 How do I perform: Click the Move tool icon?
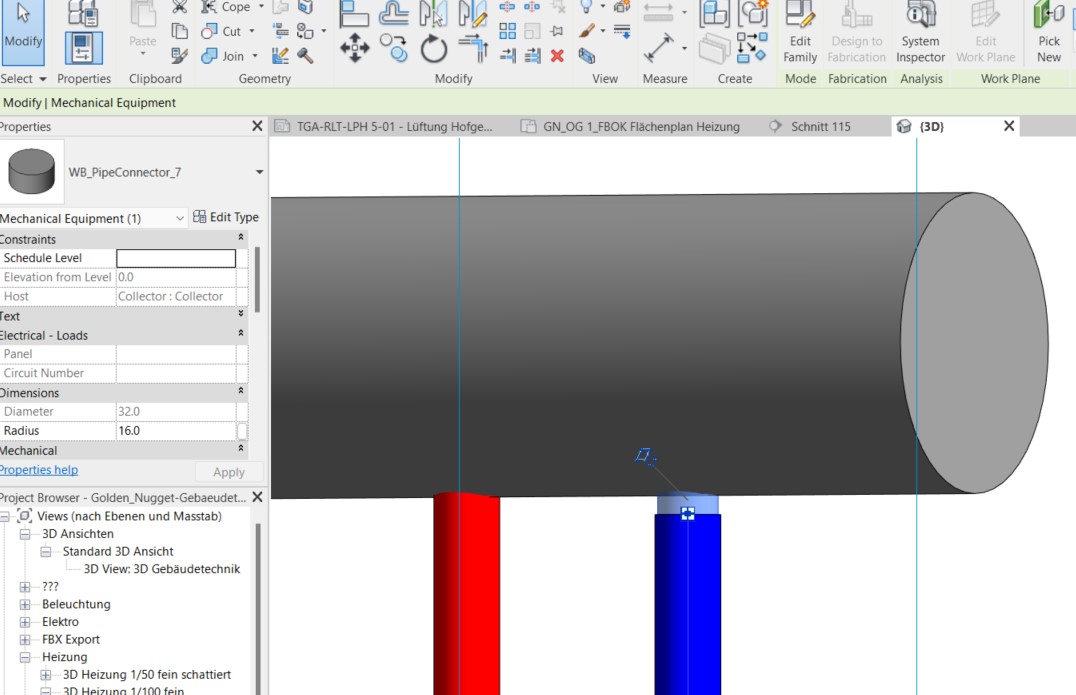pos(354,46)
